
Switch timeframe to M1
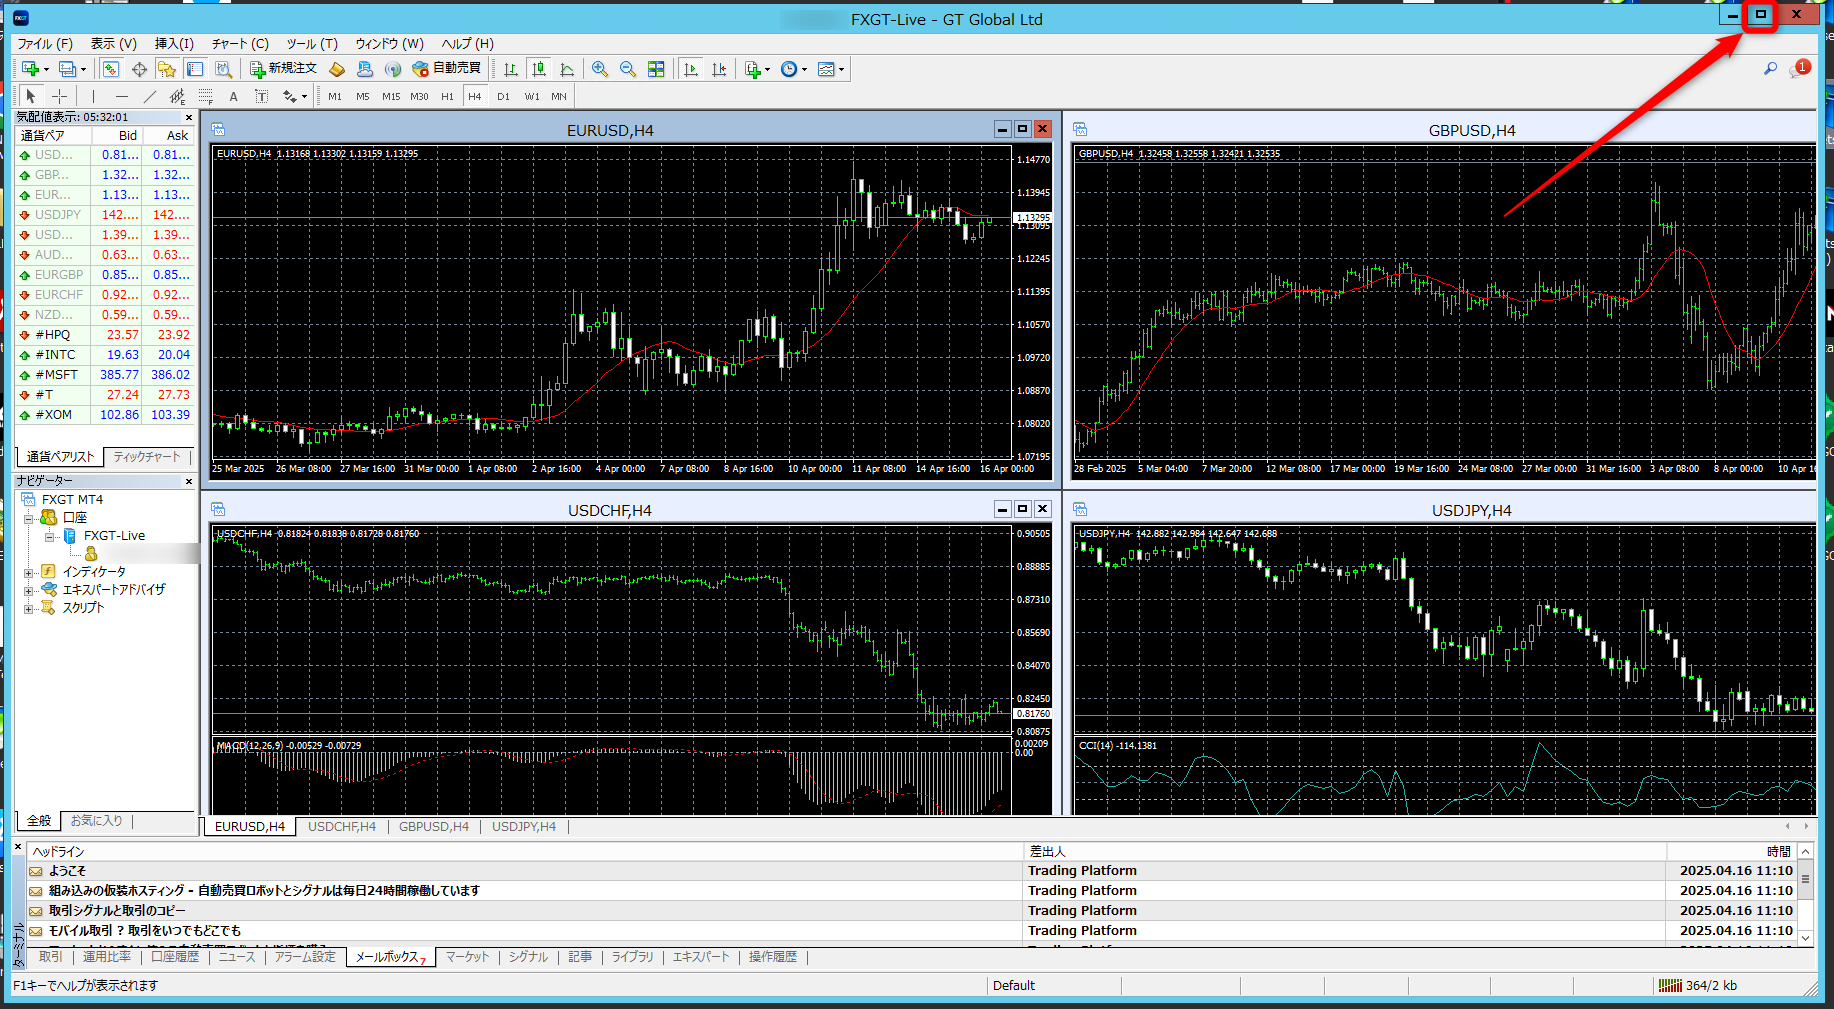pyautogui.click(x=335, y=96)
